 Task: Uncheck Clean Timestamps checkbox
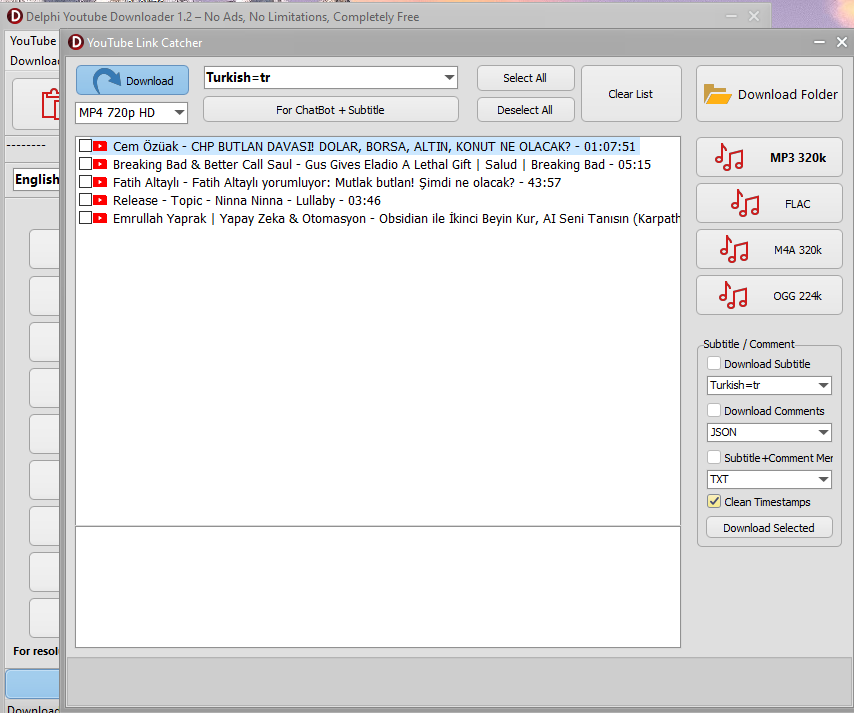pyautogui.click(x=714, y=502)
